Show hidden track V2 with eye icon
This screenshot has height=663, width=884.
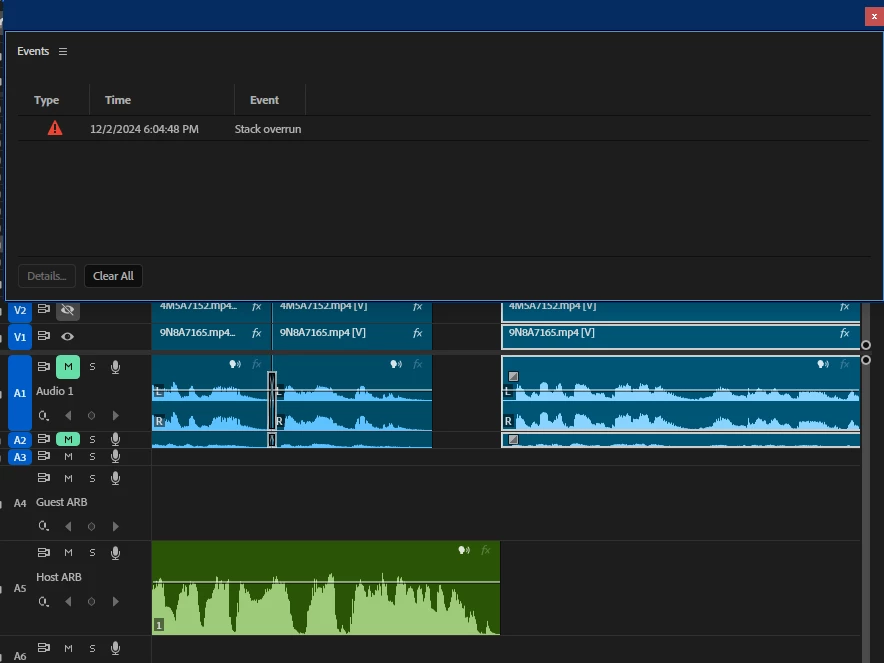68,310
